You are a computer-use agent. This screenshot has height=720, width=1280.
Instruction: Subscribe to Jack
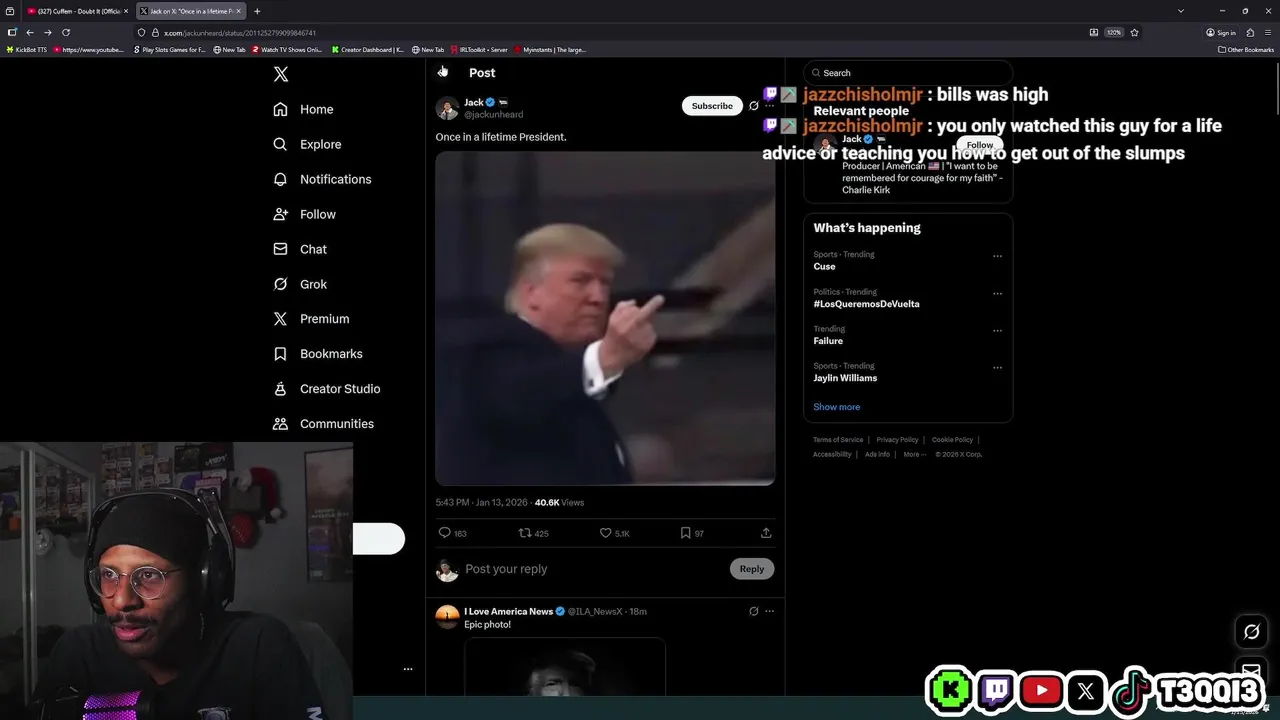pyautogui.click(x=712, y=106)
